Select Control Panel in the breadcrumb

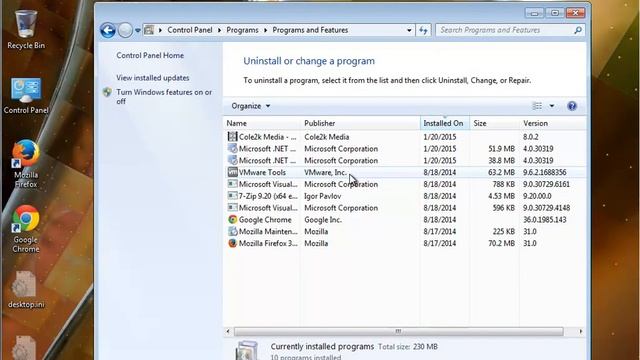(190, 30)
